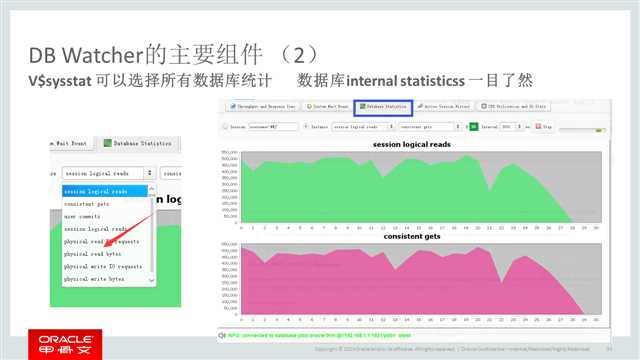This screenshot has height=360, width=640.
Task: Choose the highlighted session logical reads list entry
Action: pyautogui.click(x=105, y=191)
